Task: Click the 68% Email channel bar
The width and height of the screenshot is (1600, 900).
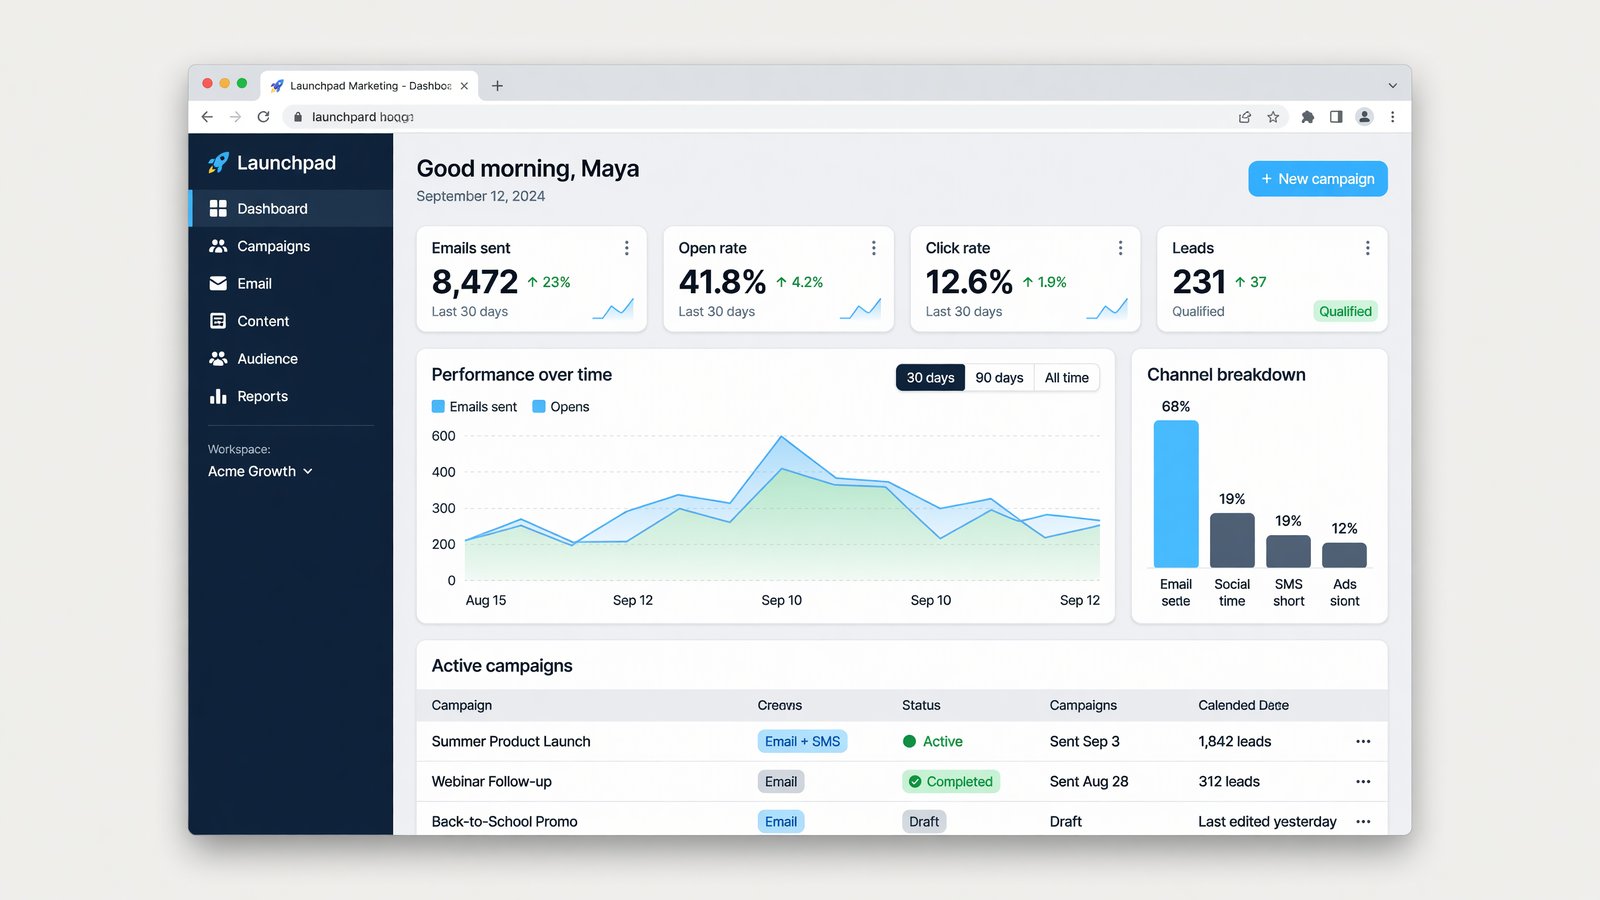Action: (x=1176, y=494)
